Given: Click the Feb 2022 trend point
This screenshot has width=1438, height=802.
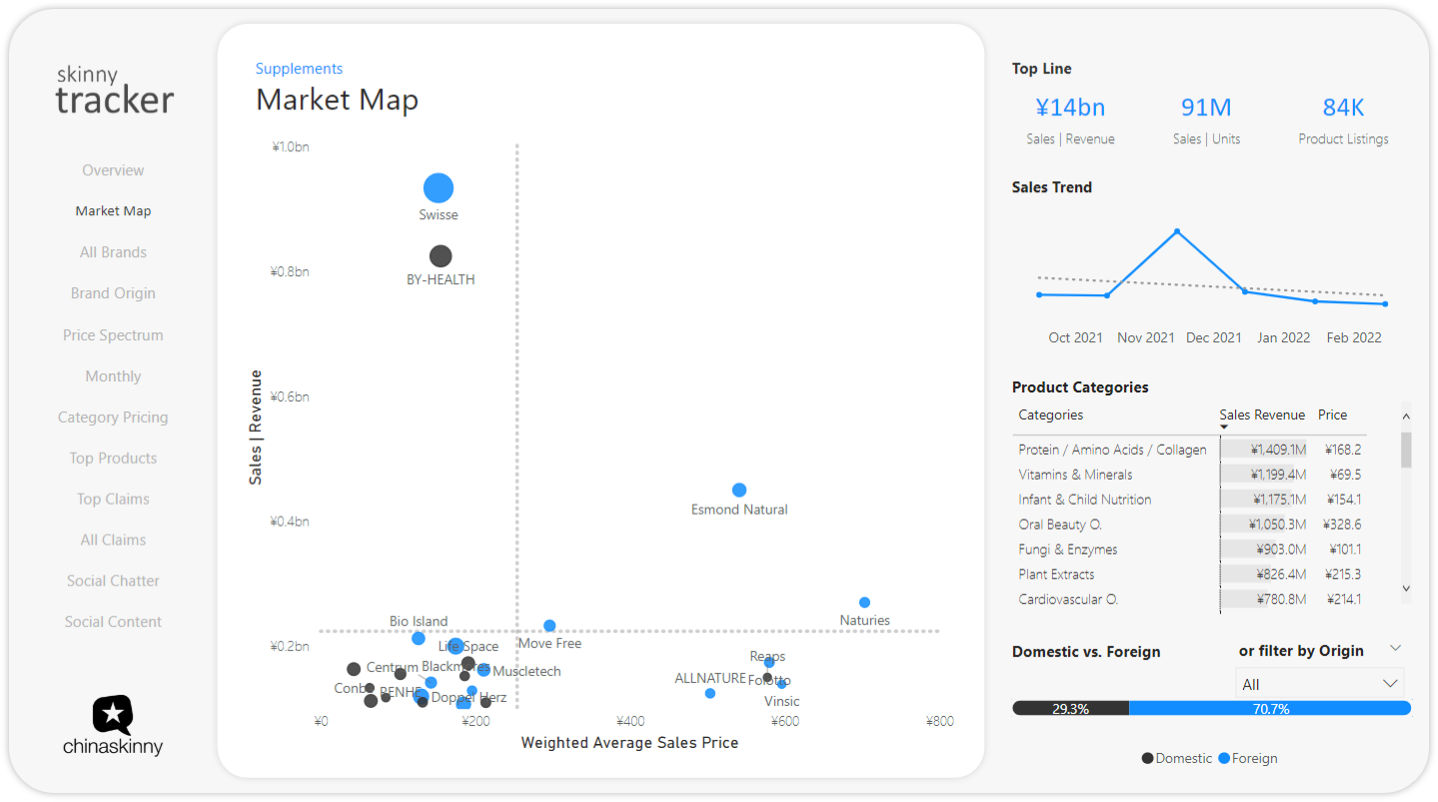Looking at the screenshot, I should (1385, 304).
